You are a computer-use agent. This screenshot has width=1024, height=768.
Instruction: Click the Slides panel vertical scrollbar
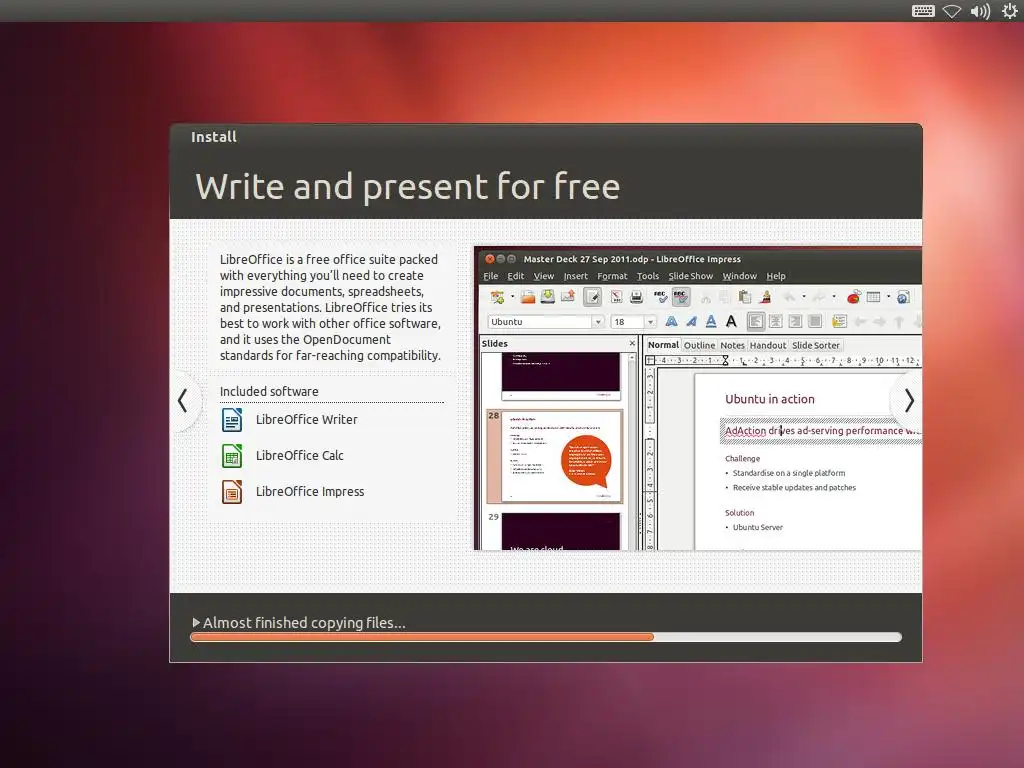coord(632,451)
